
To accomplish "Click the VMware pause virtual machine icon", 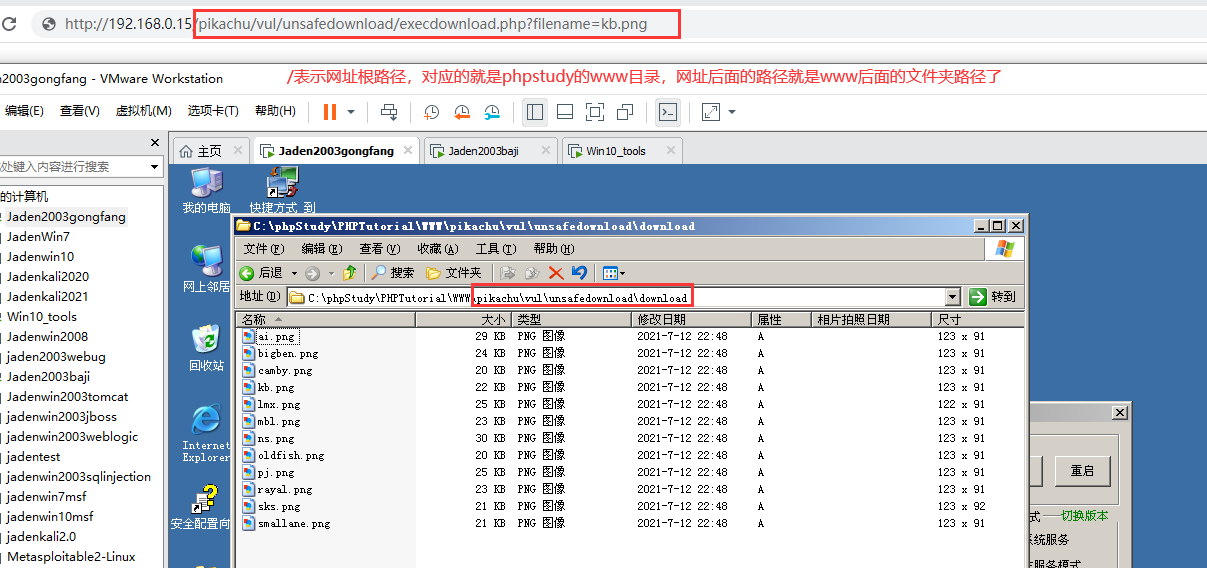I will pos(329,112).
